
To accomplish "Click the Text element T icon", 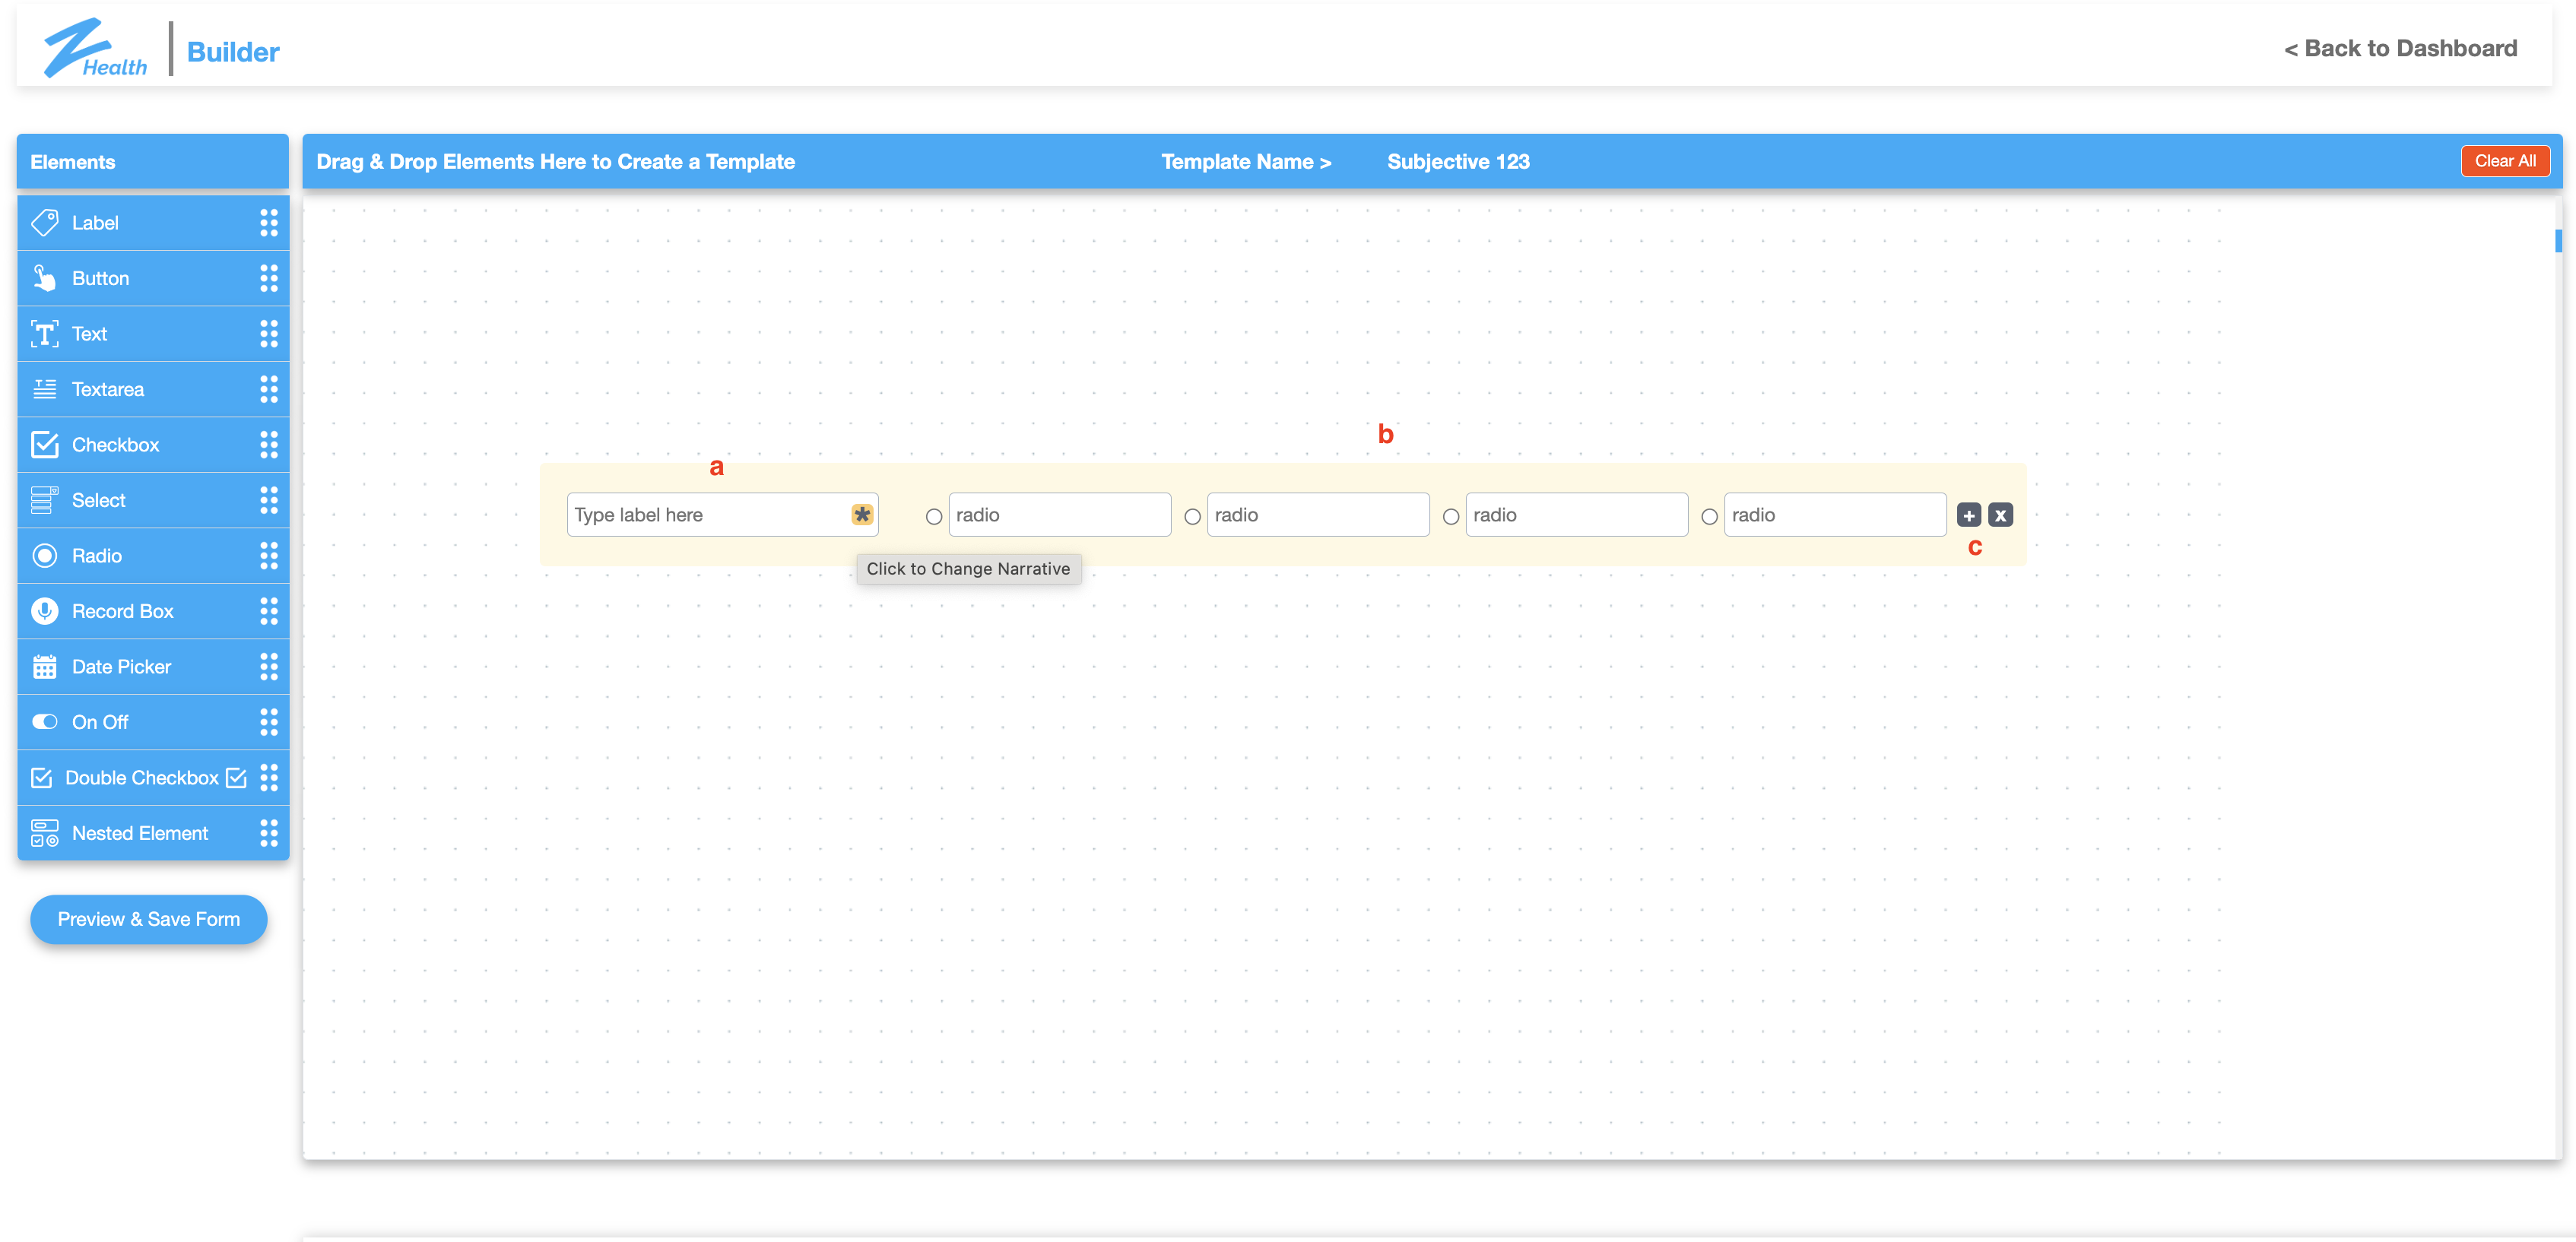I will 45,333.
